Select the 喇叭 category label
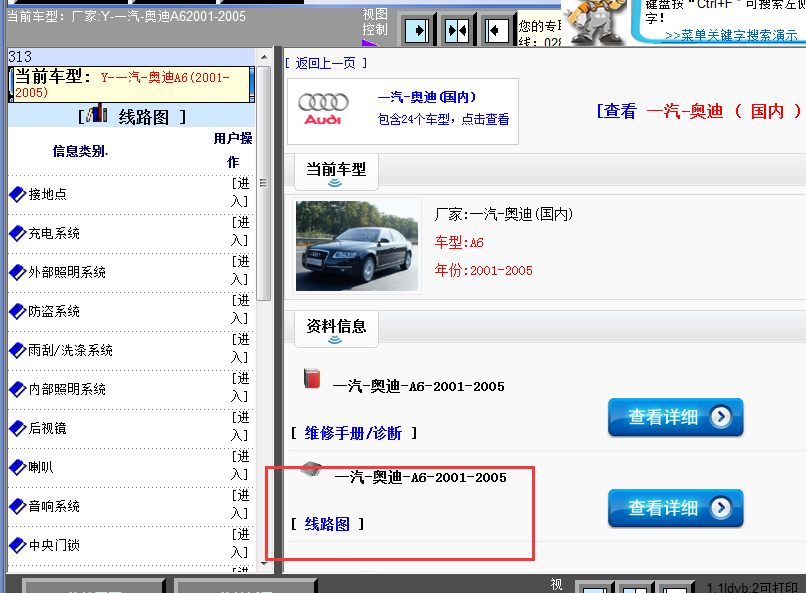The width and height of the screenshot is (806, 593). point(41,468)
